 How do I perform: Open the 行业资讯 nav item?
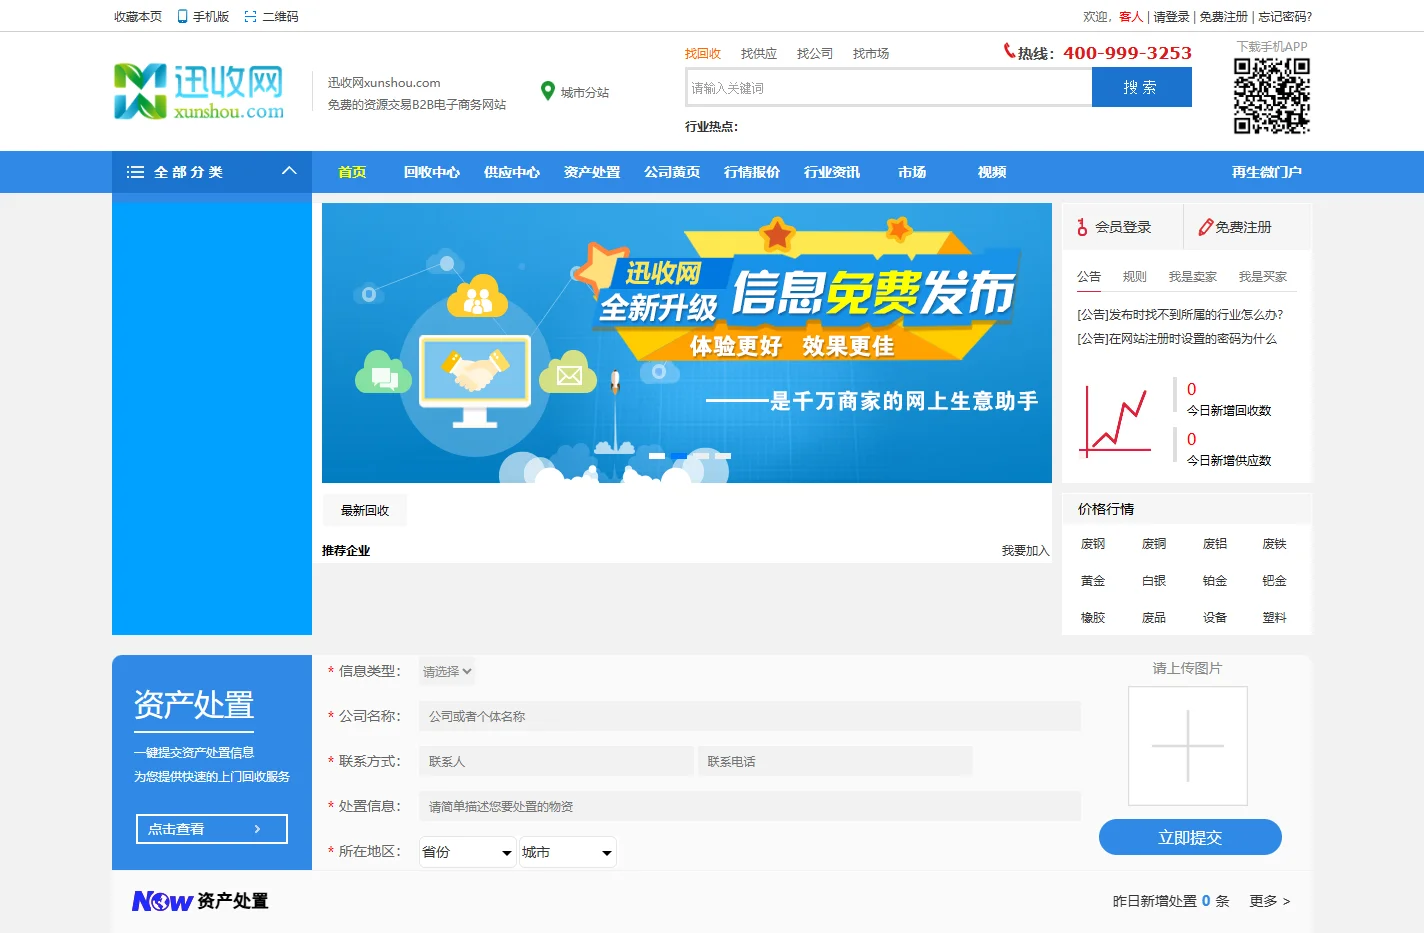coord(832,172)
